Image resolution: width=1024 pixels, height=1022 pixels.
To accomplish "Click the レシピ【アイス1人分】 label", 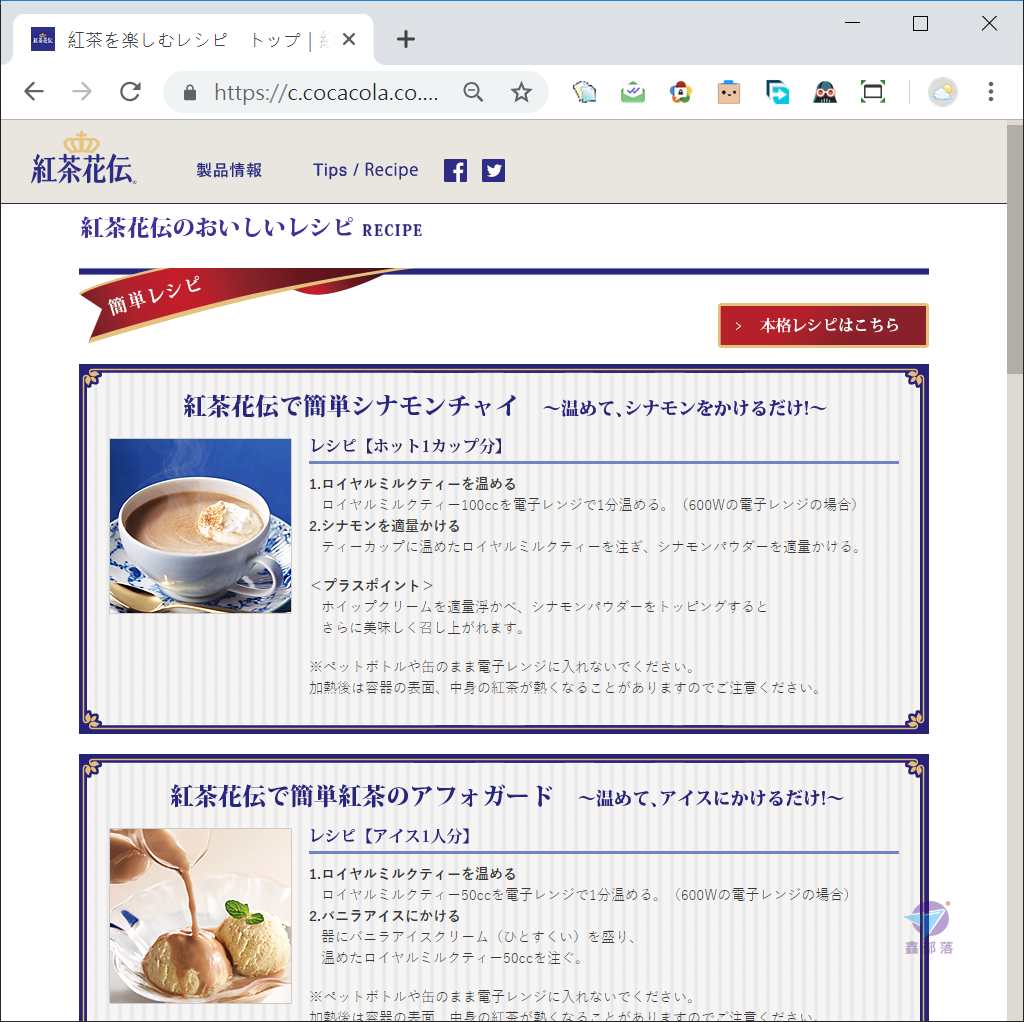I will (x=391, y=836).
